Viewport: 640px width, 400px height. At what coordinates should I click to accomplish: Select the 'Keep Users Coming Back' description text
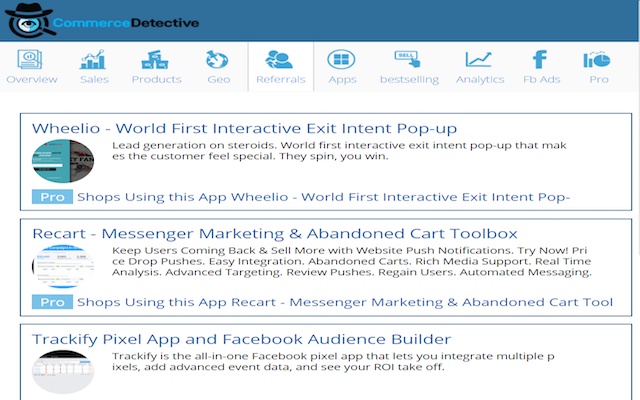coord(352,261)
